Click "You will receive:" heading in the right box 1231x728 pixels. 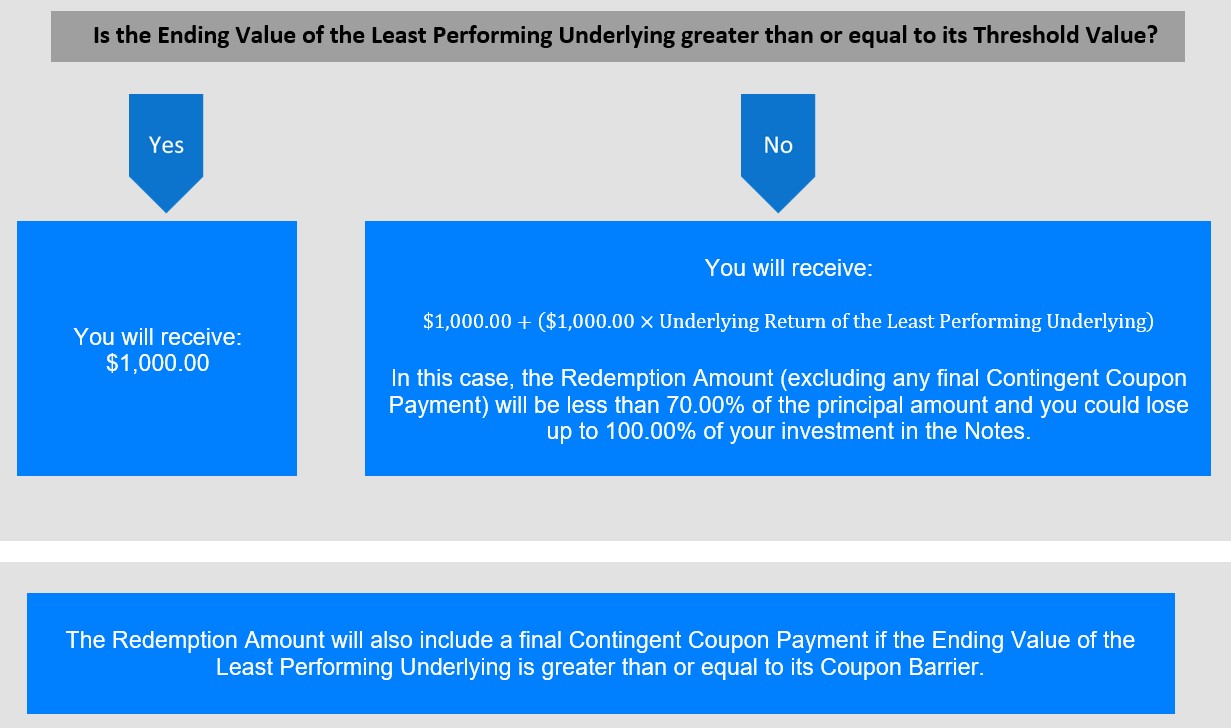pyautogui.click(x=788, y=268)
